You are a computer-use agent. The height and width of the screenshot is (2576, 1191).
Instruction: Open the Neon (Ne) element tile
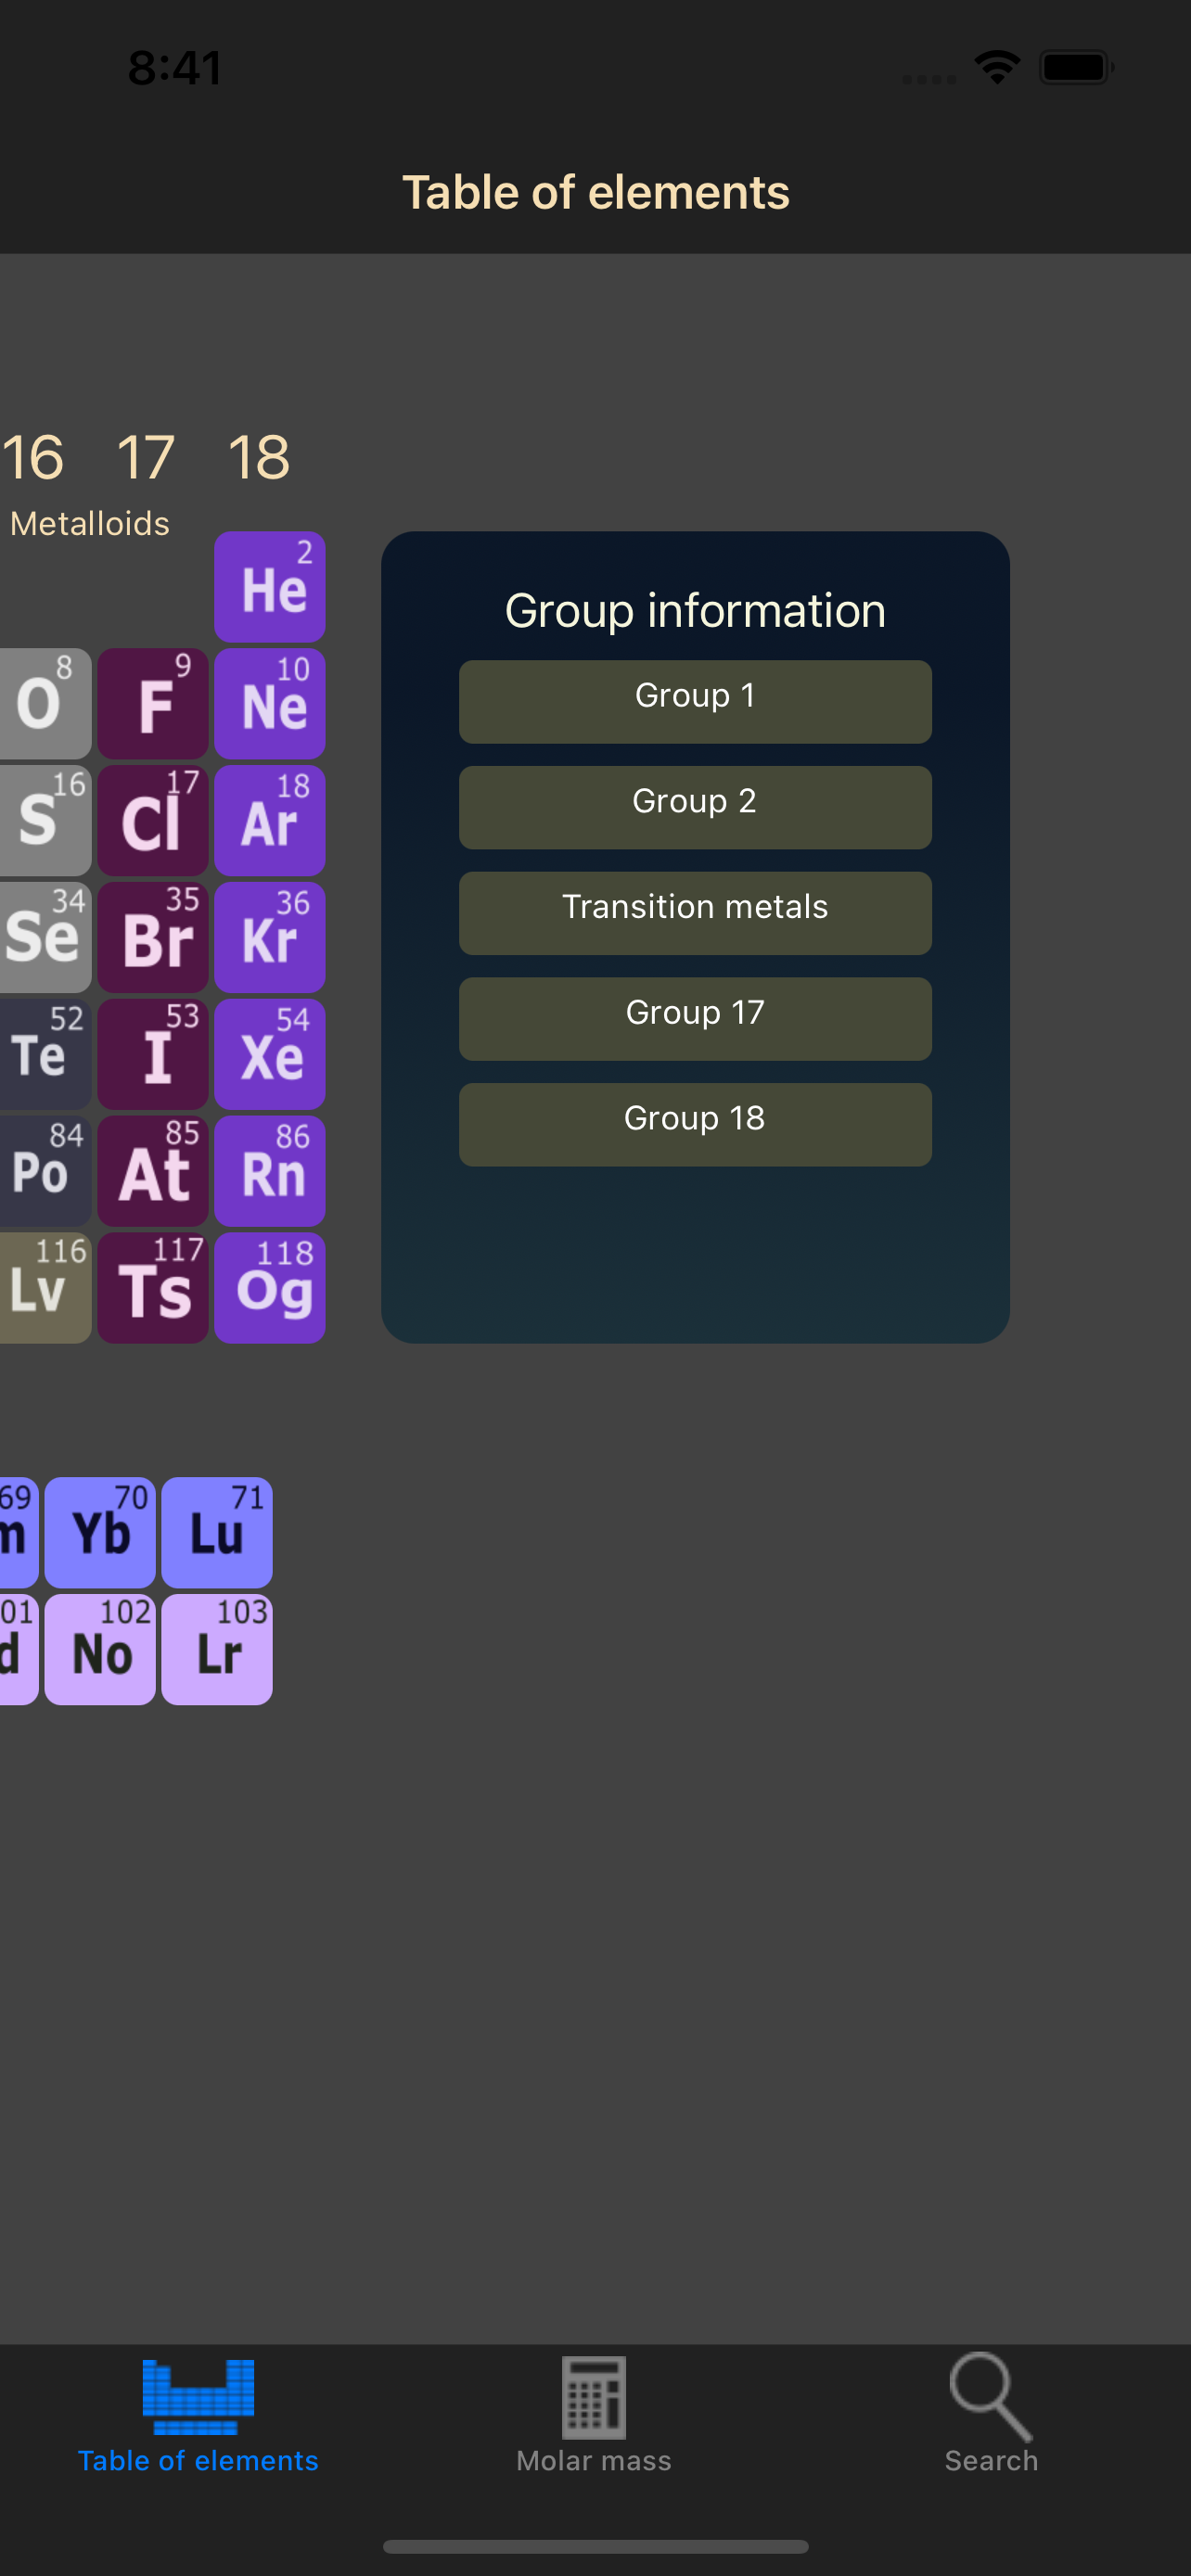269,704
